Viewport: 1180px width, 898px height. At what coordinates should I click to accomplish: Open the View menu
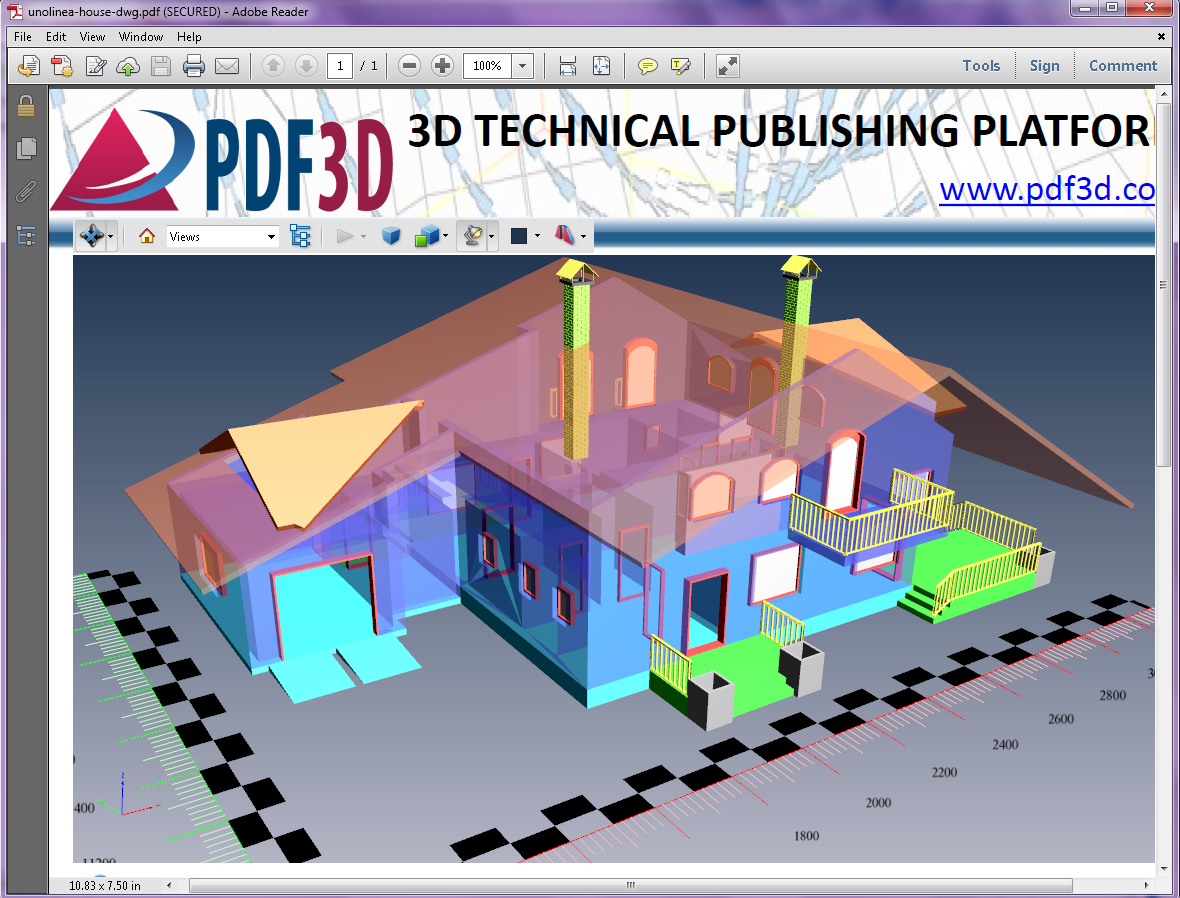(92, 36)
